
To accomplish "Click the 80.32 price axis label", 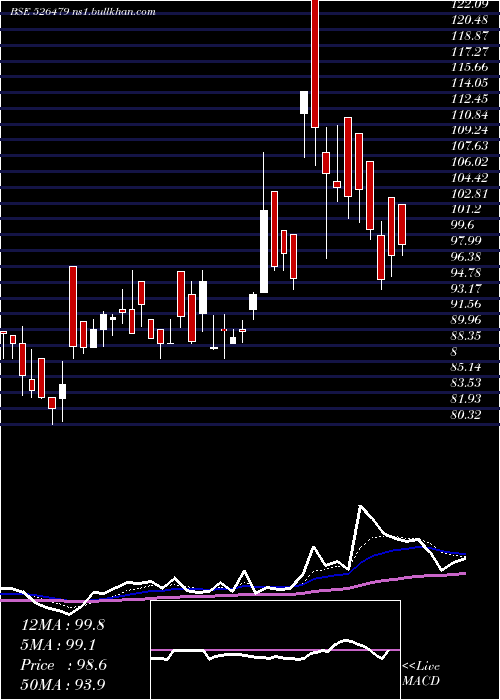I will click(465, 415).
